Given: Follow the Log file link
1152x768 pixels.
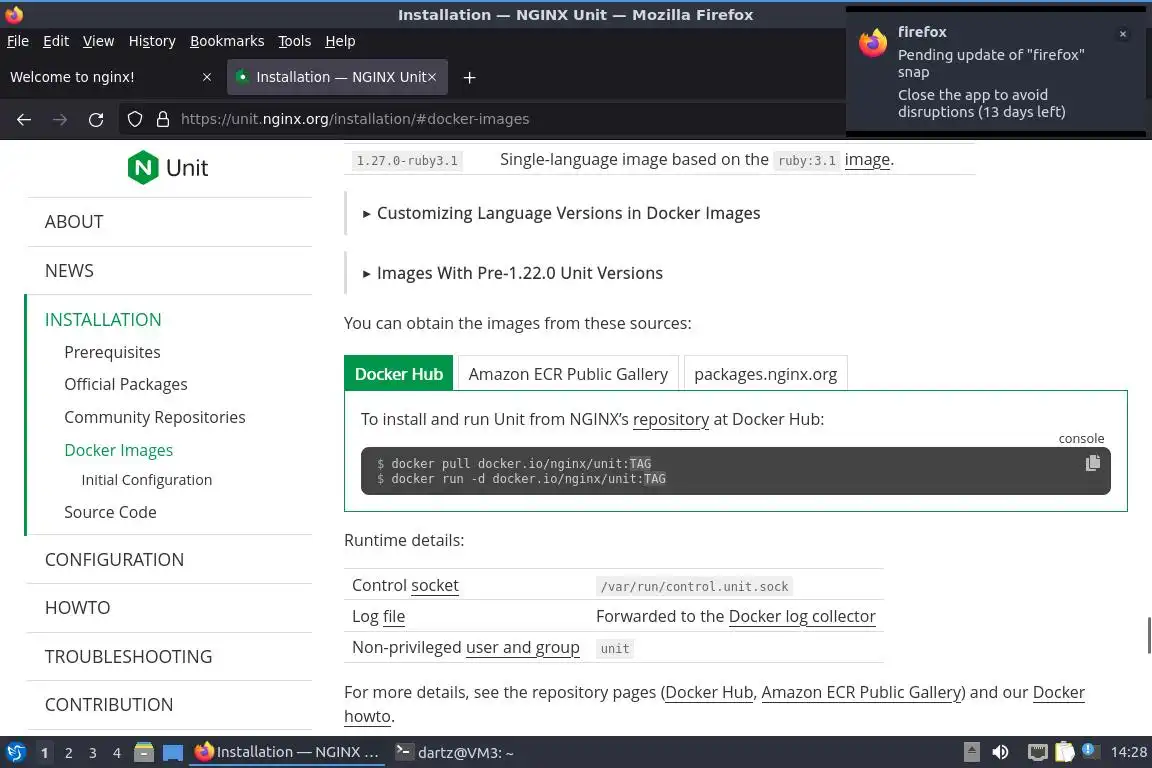Looking at the screenshot, I should coord(394,616).
